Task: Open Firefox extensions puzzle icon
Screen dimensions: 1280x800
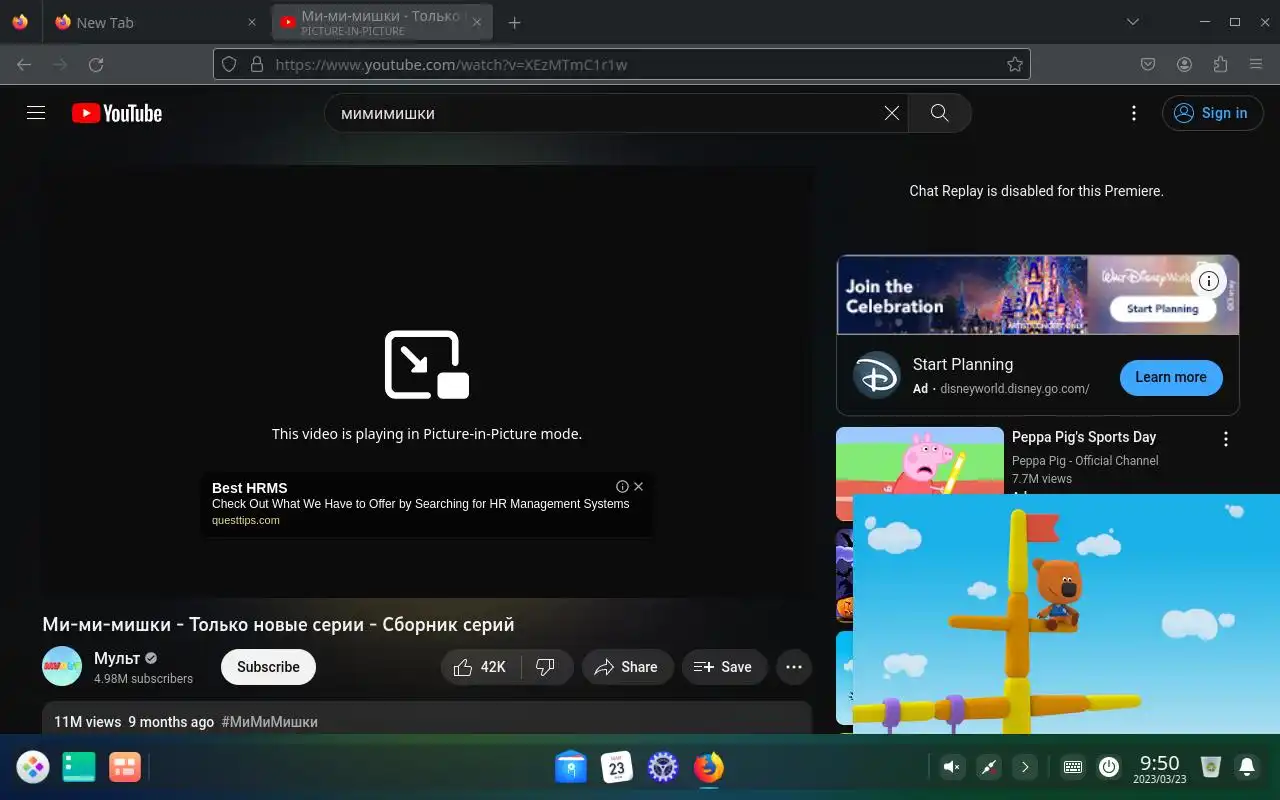Action: pyautogui.click(x=1220, y=64)
